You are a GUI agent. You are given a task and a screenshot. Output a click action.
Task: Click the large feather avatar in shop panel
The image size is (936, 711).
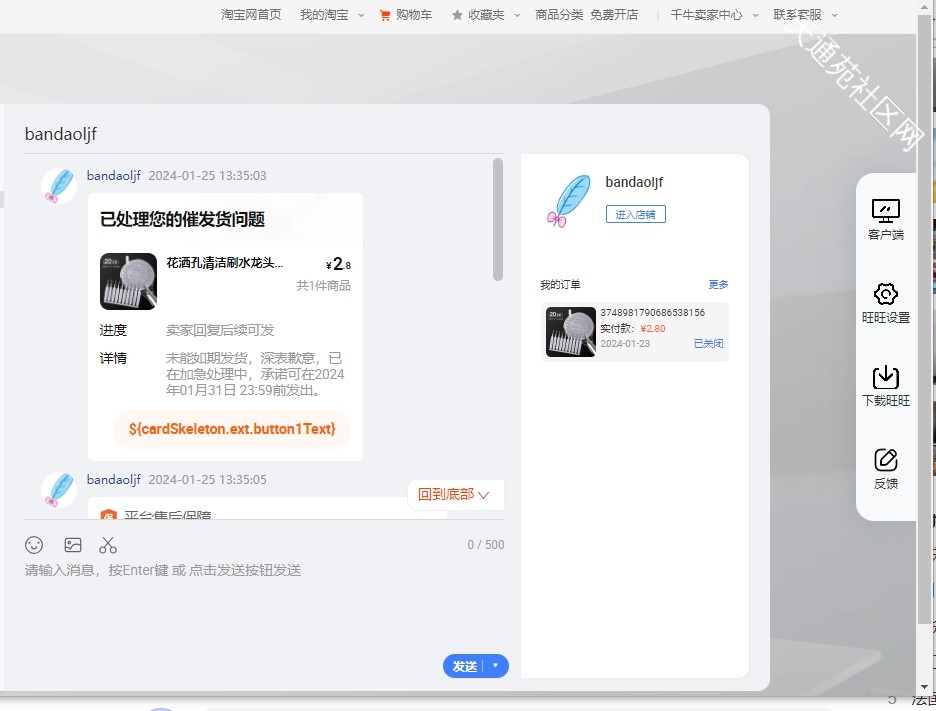point(569,201)
